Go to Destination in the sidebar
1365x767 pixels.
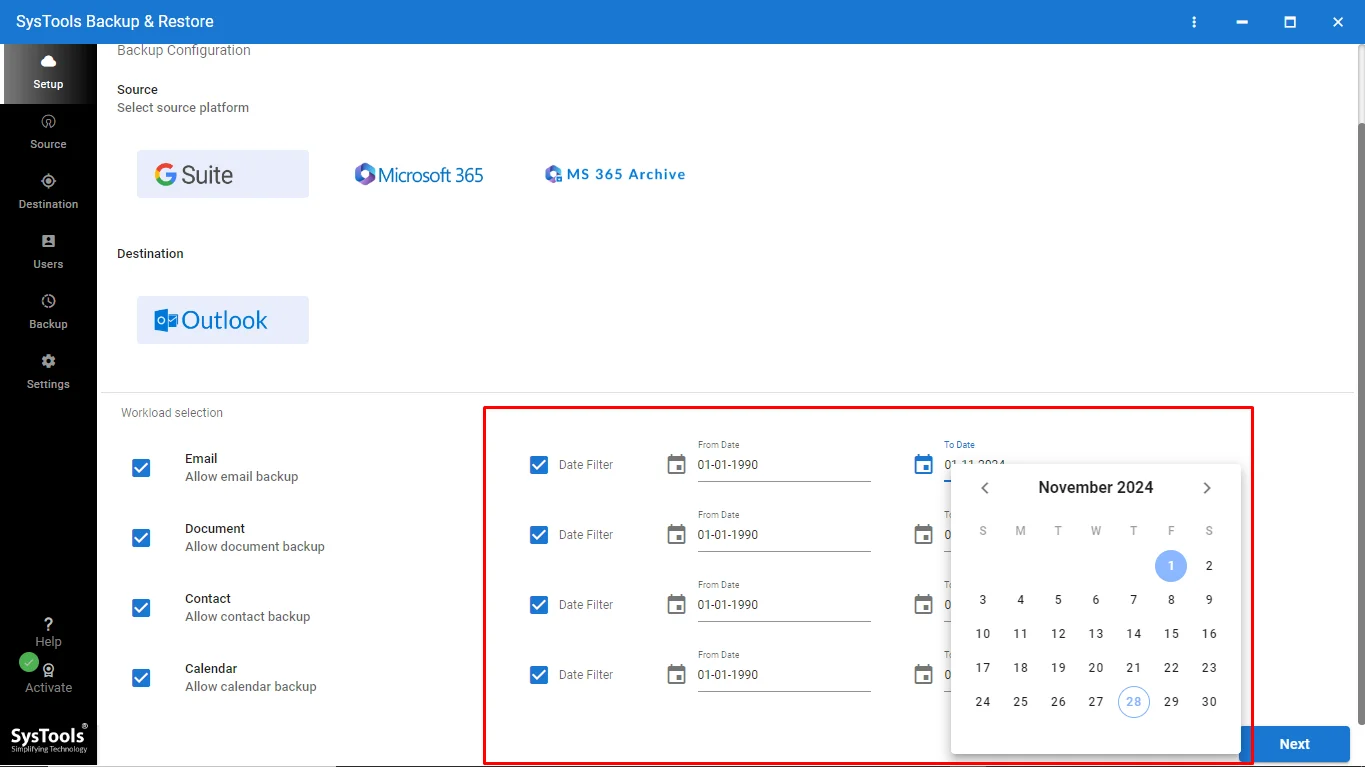tap(48, 192)
